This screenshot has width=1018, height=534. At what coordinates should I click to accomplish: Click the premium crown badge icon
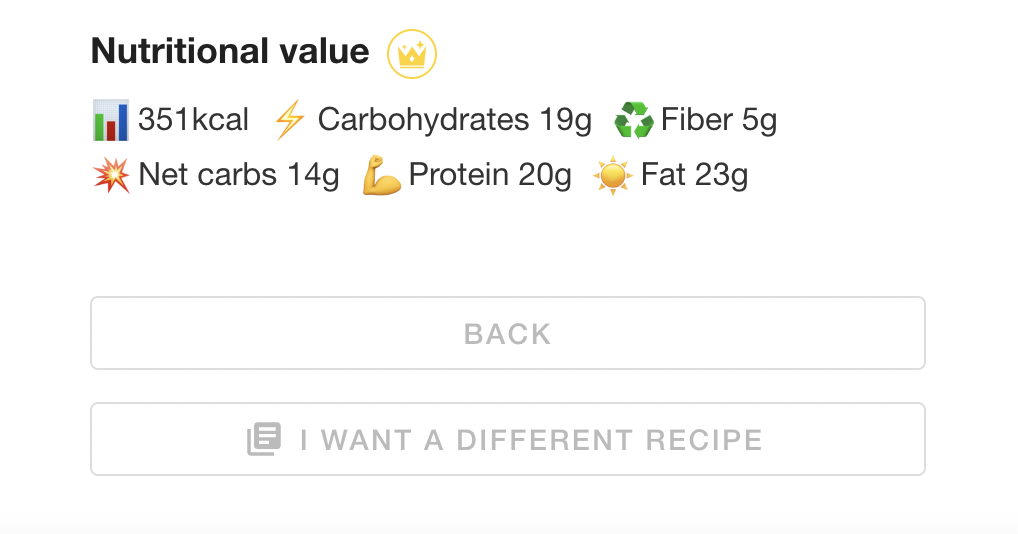412,54
